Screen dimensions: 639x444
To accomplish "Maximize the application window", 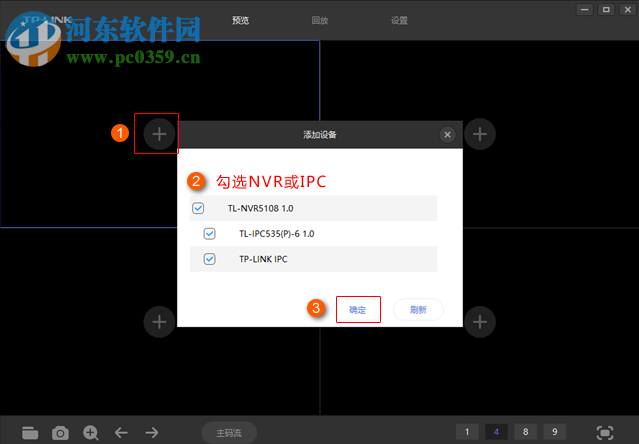I will point(606,10).
